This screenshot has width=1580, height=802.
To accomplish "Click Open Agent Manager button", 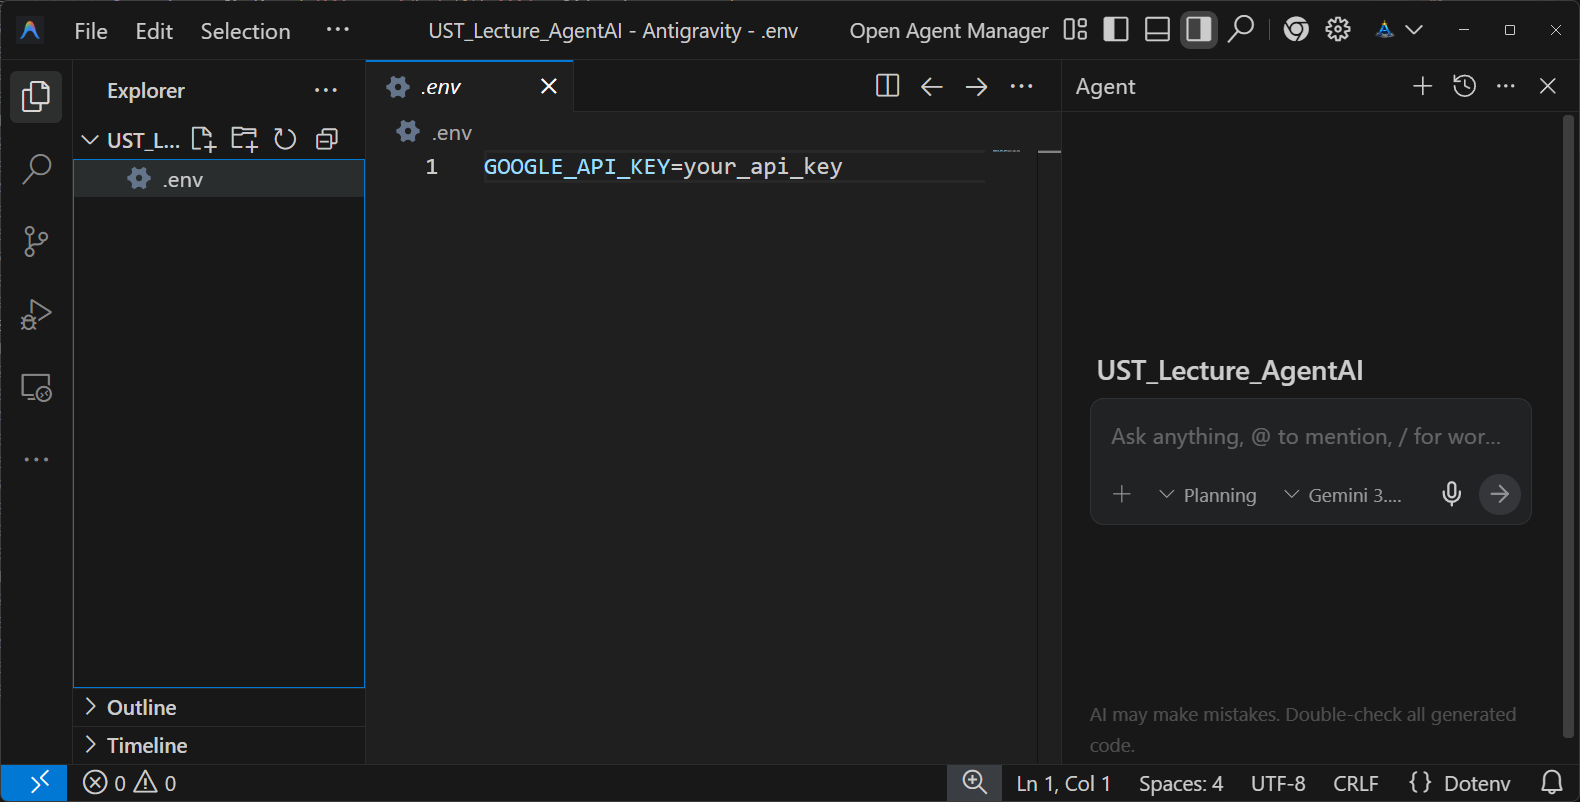I will pos(949,31).
